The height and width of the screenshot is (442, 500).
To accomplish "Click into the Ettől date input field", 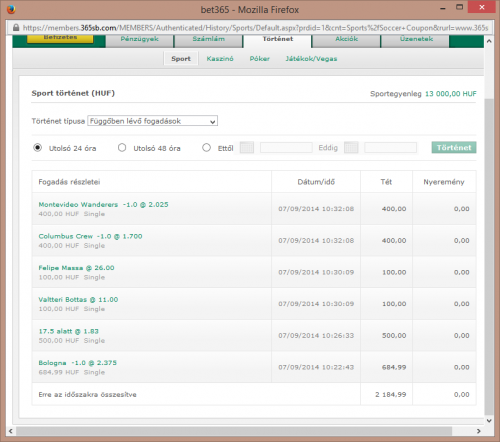I will point(286,147).
